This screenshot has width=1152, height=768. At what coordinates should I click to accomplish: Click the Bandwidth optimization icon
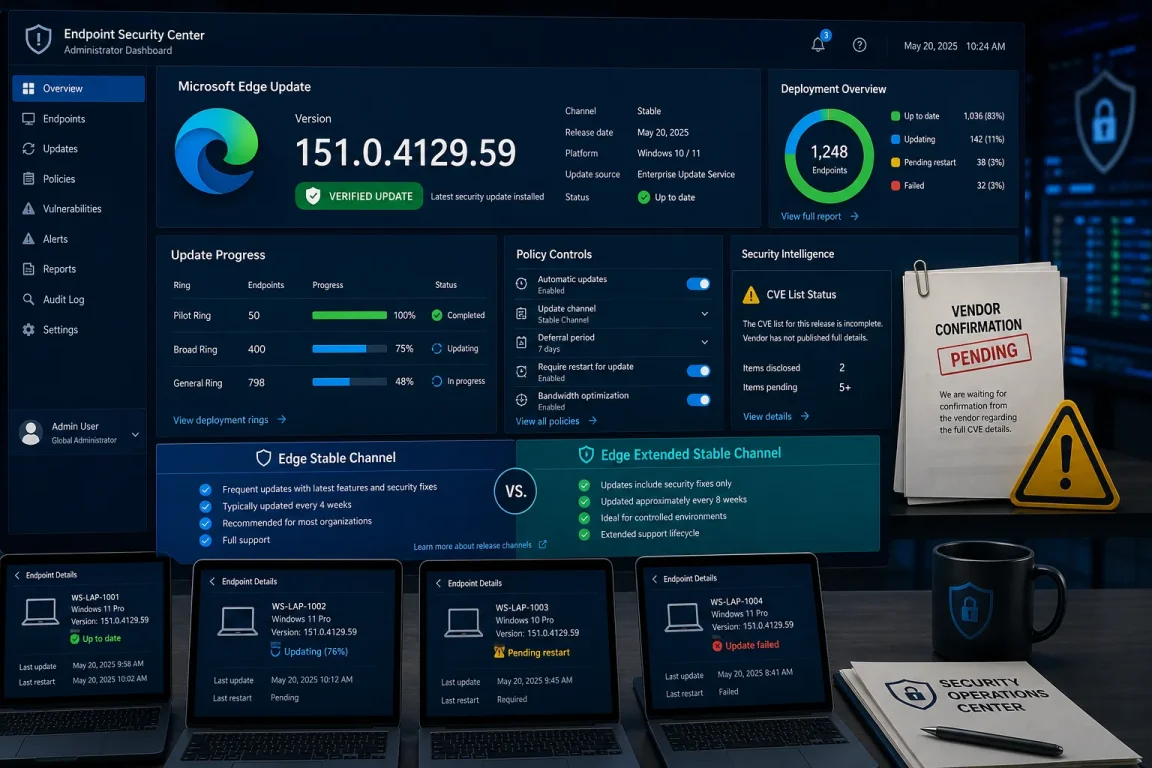pyautogui.click(x=522, y=400)
